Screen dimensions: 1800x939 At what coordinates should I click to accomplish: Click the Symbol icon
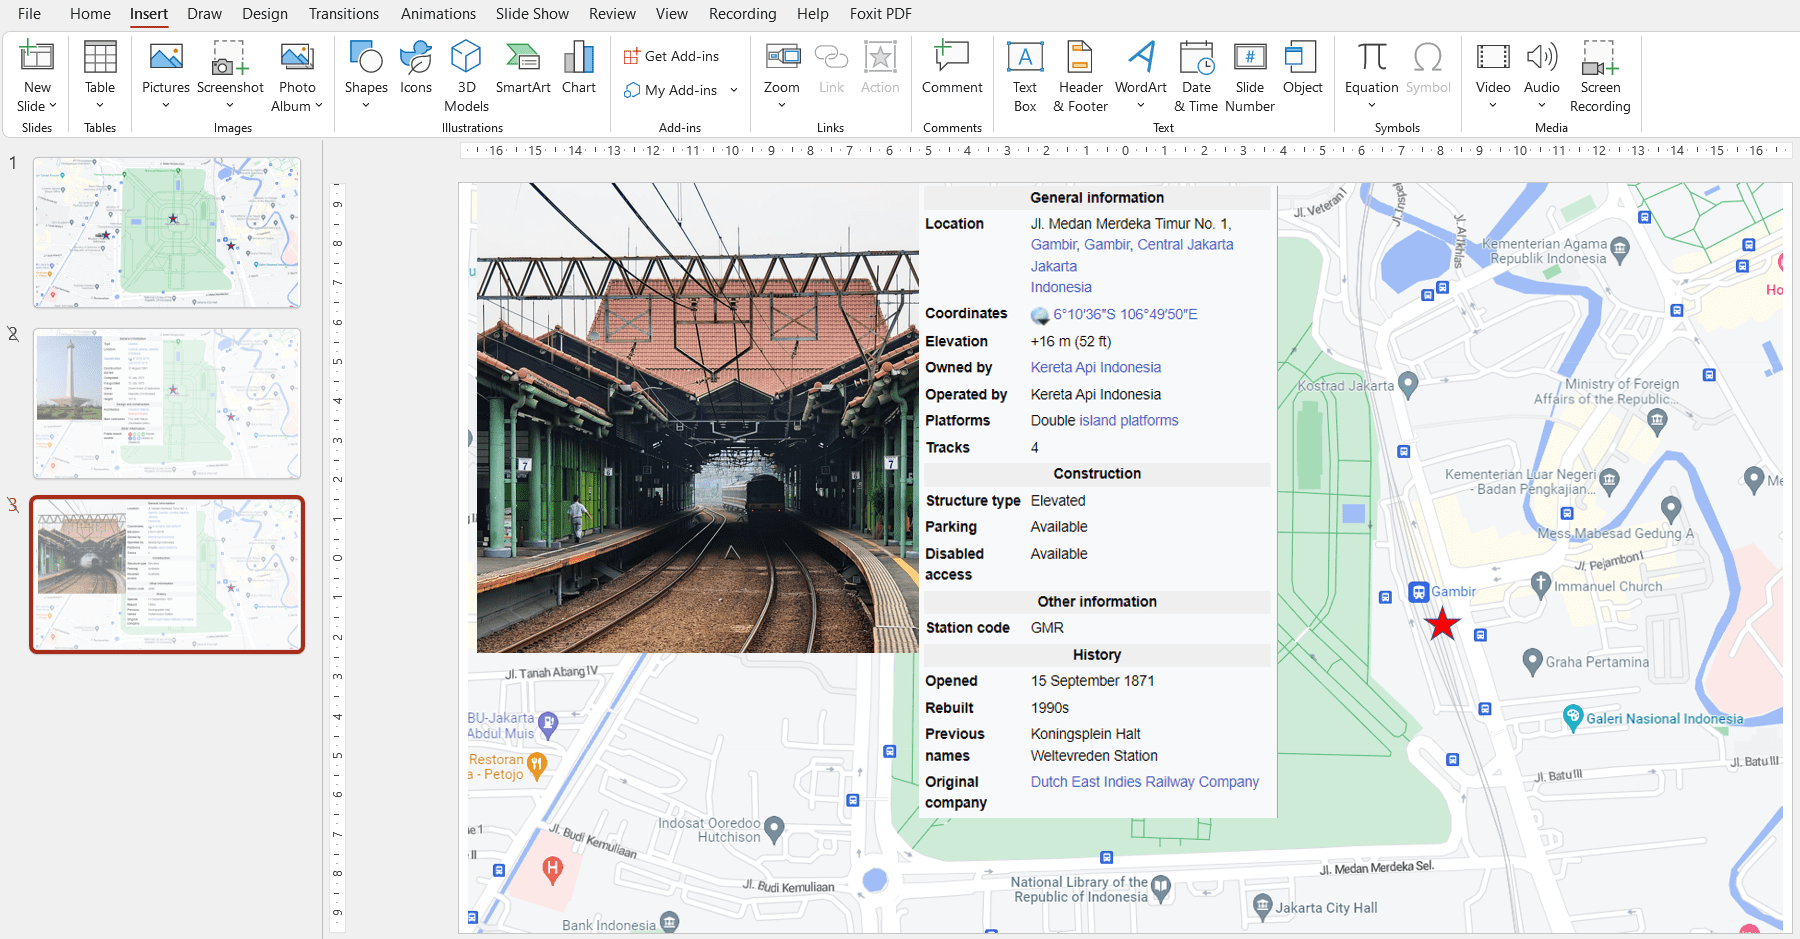pos(1428,58)
